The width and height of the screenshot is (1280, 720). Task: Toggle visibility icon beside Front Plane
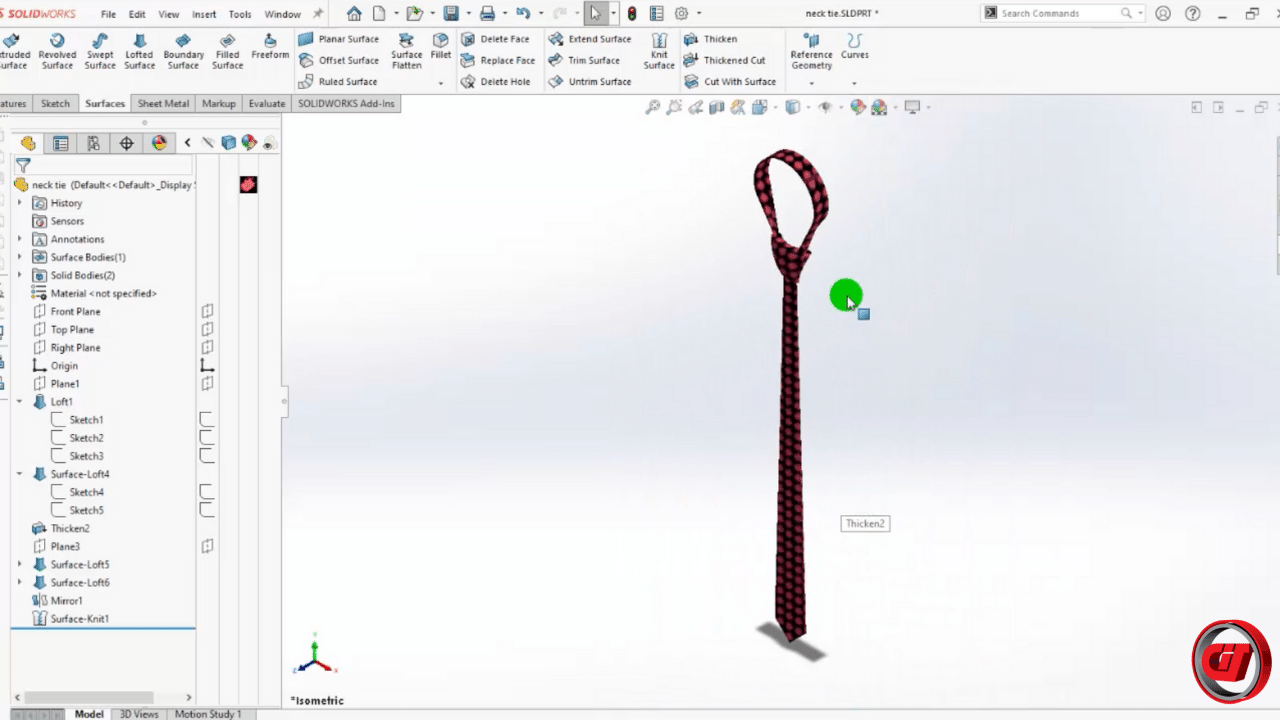208,312
